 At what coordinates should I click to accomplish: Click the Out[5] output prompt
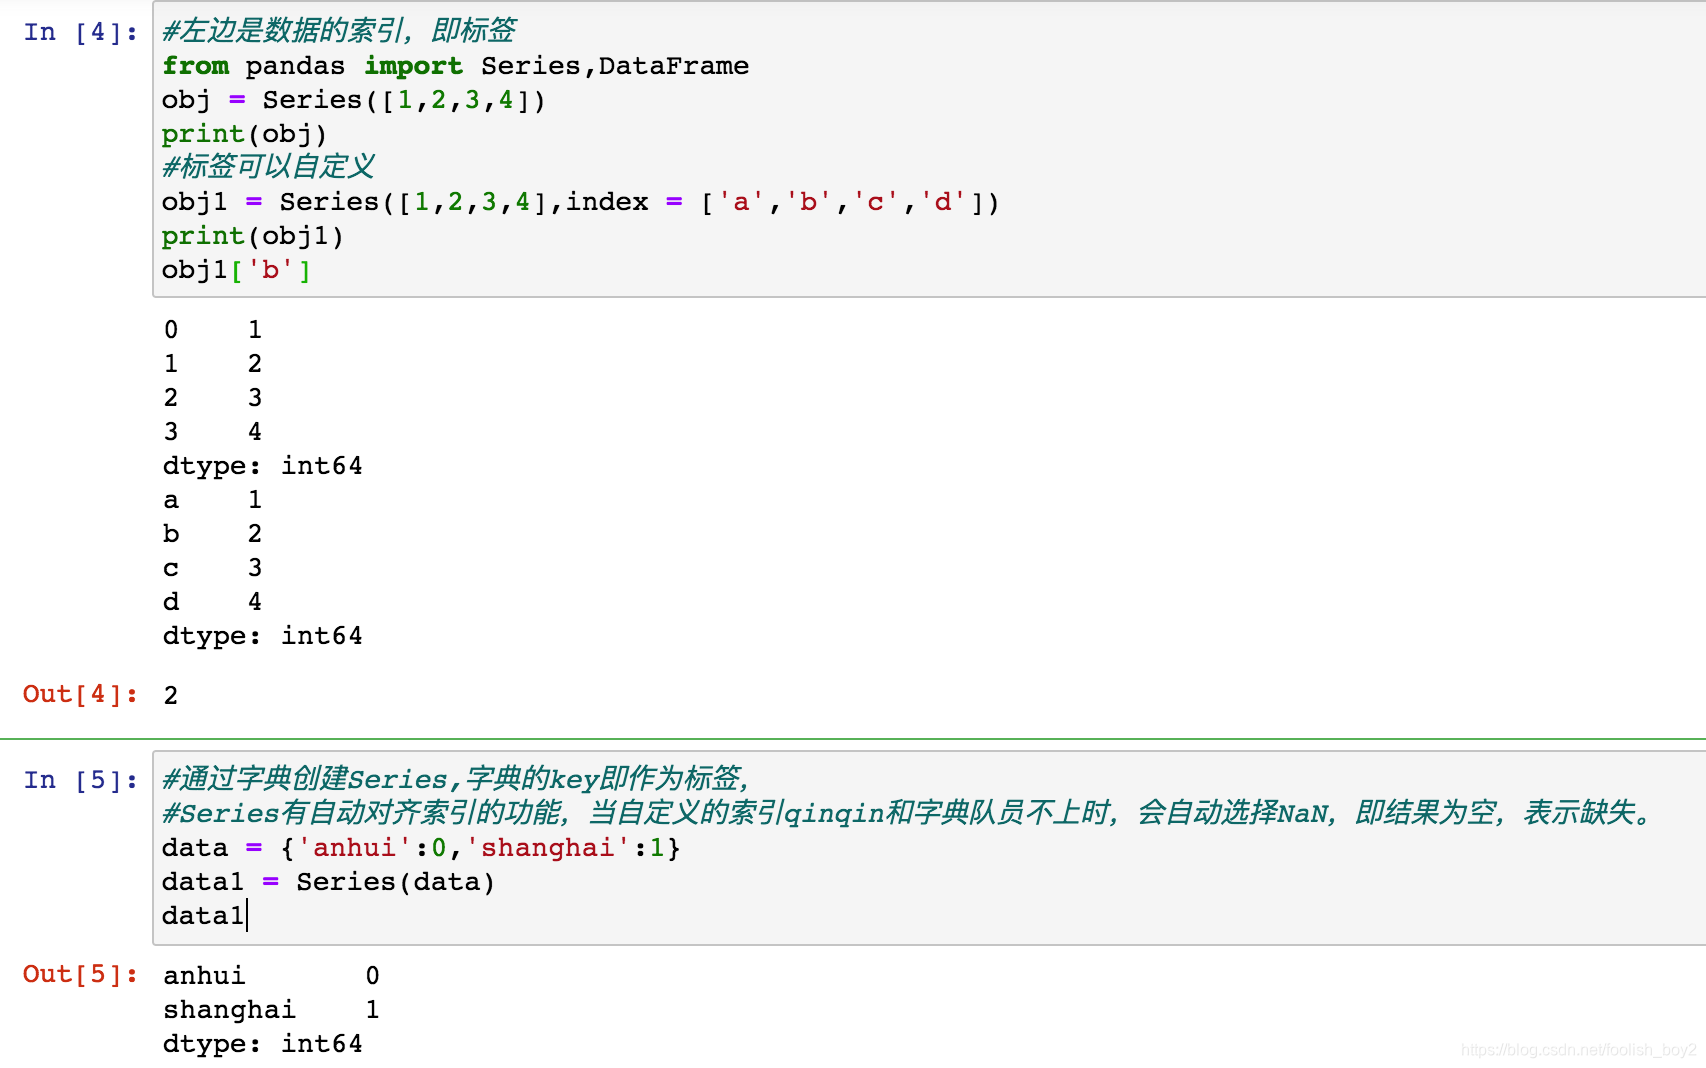tap(81, 974)
